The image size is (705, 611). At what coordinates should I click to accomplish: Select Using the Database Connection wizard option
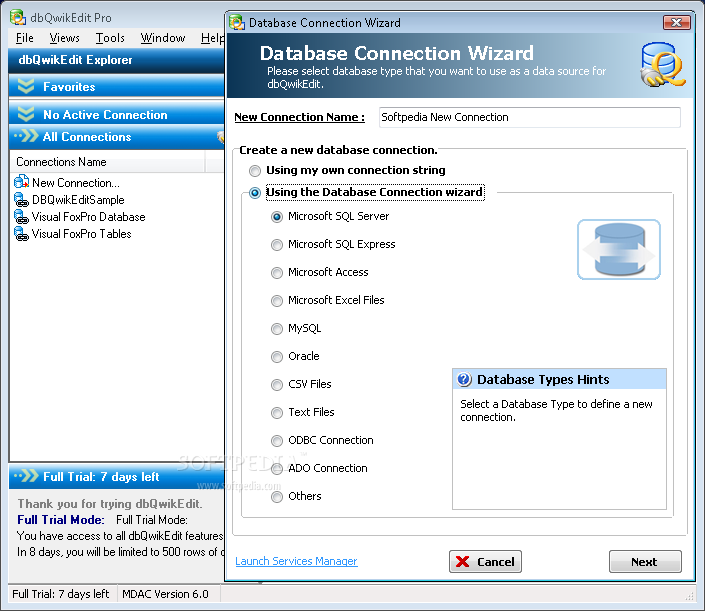tap(255, 193)
